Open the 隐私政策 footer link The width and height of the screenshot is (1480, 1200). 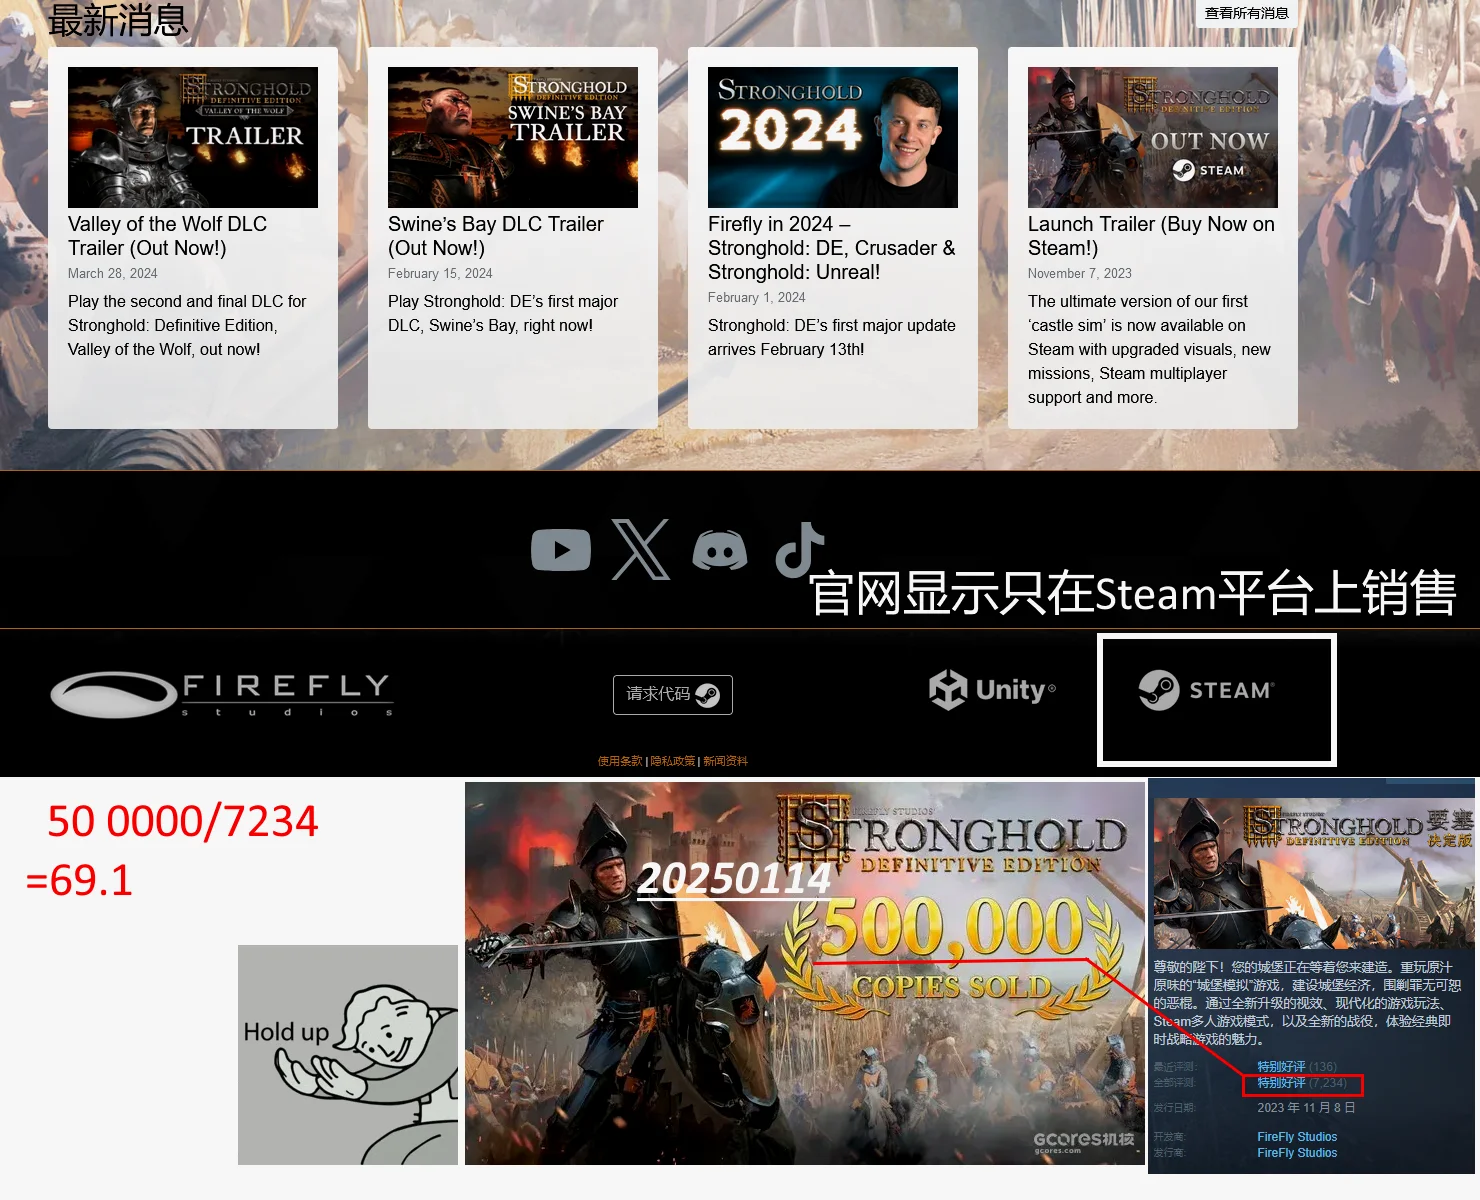coord(673,761)
